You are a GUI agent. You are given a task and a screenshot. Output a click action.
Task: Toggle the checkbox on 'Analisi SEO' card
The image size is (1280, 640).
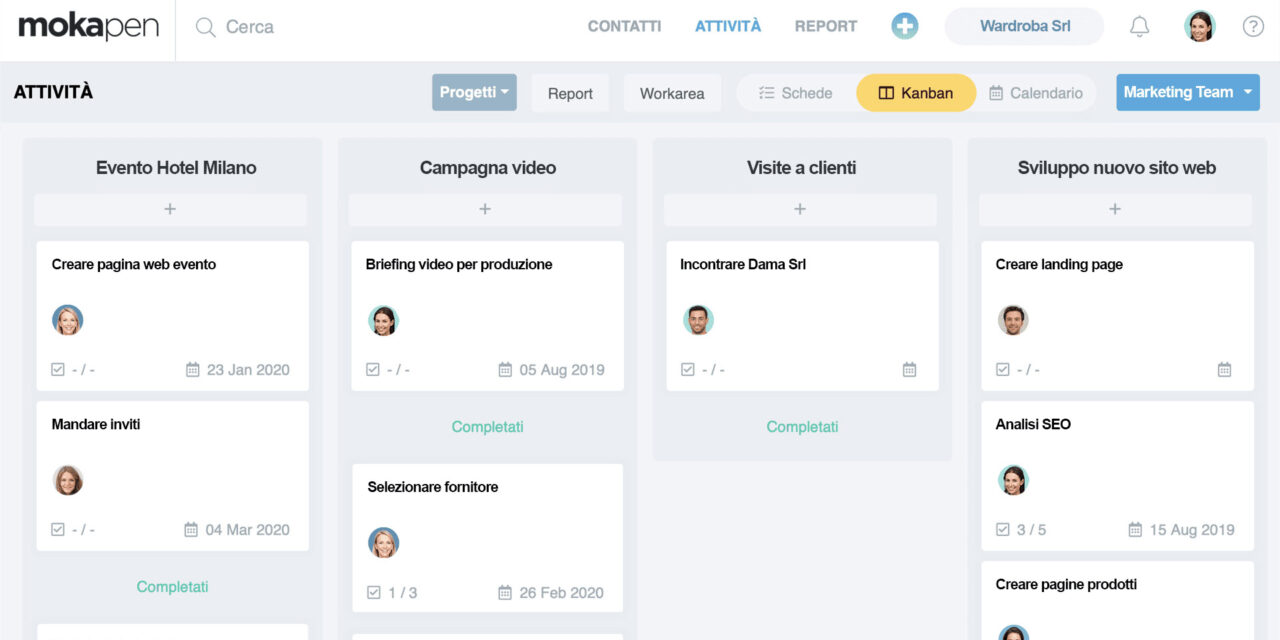1003,529
